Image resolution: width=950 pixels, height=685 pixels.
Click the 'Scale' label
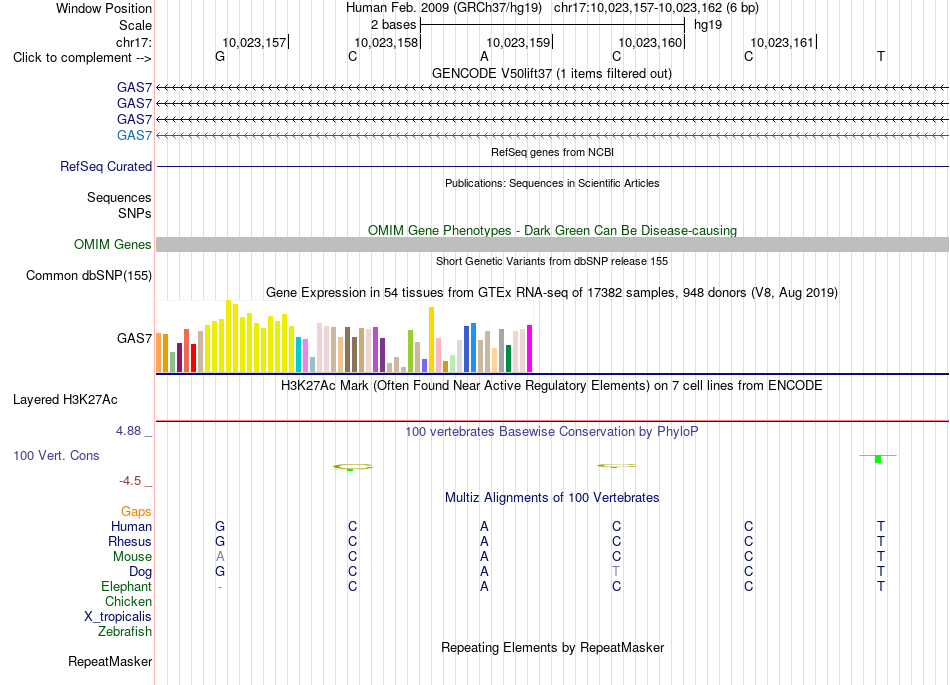point(135,25)
